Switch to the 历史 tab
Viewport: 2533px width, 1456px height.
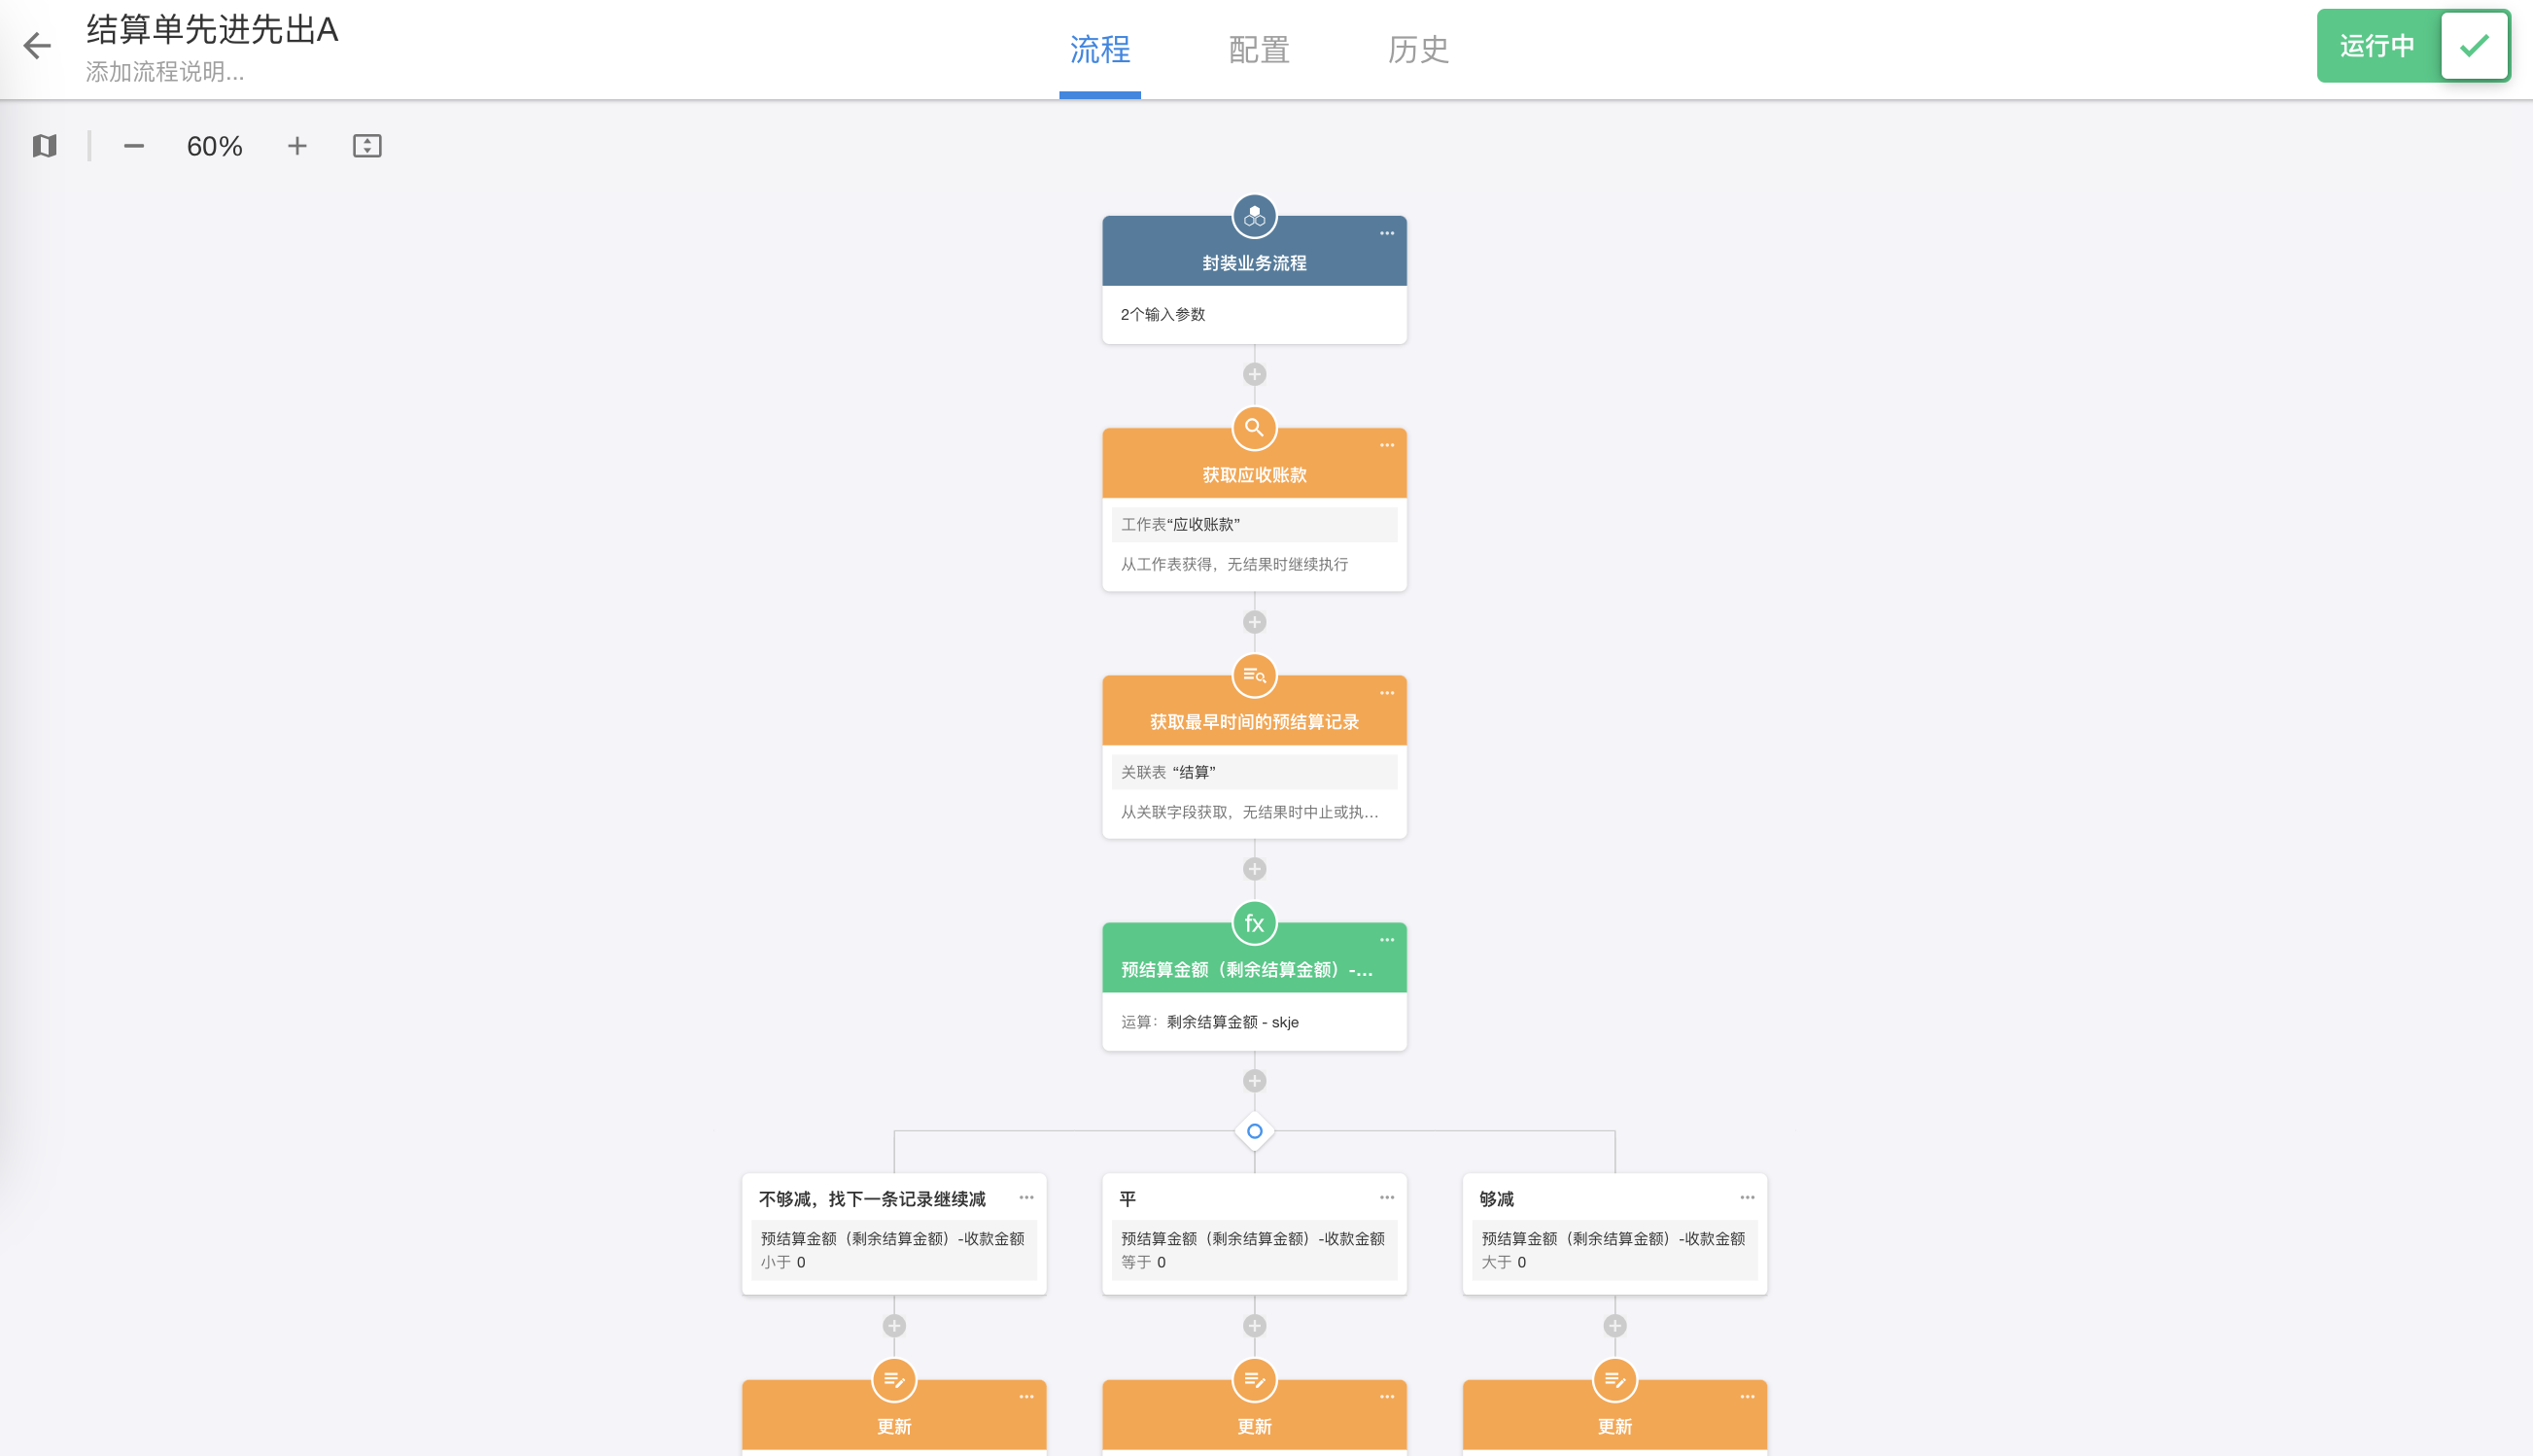coord(1417,49)
